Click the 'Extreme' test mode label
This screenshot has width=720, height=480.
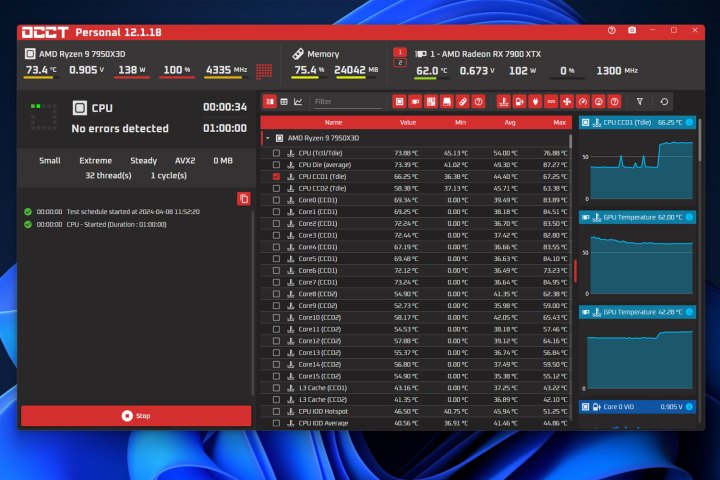click(96, 161)
